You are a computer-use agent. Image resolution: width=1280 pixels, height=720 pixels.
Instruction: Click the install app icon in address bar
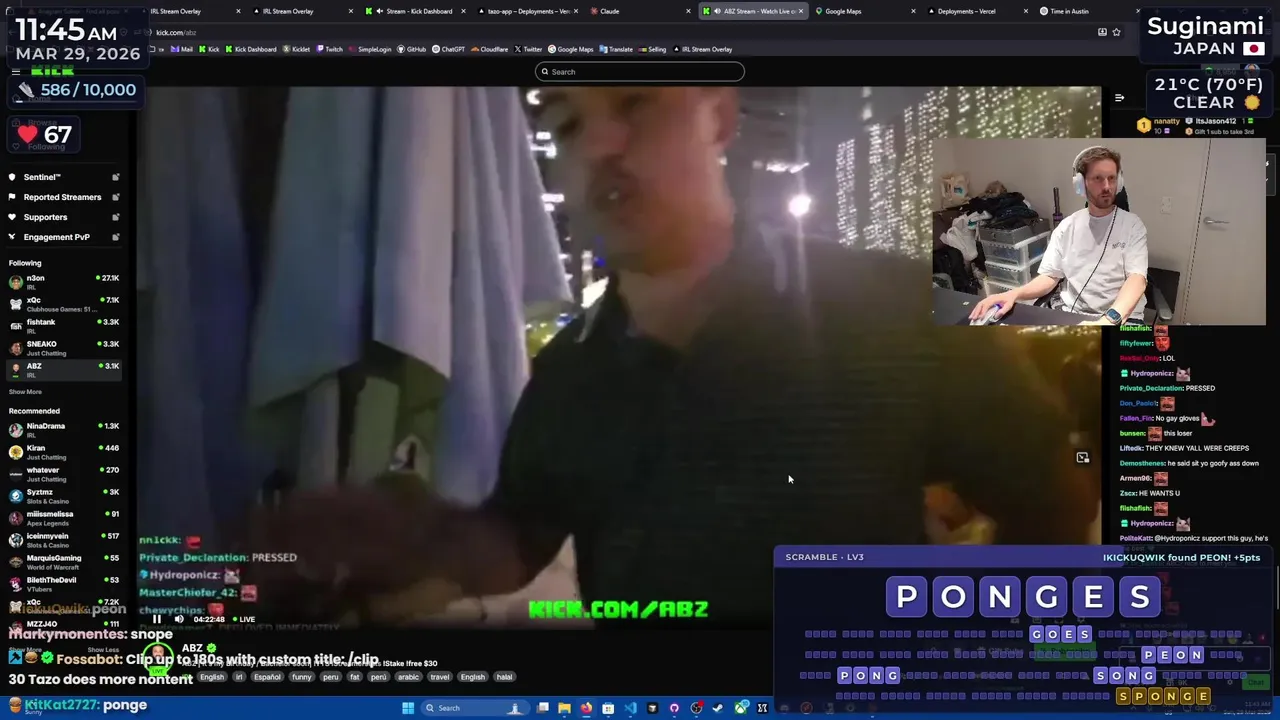click(x=1102, y=32)
